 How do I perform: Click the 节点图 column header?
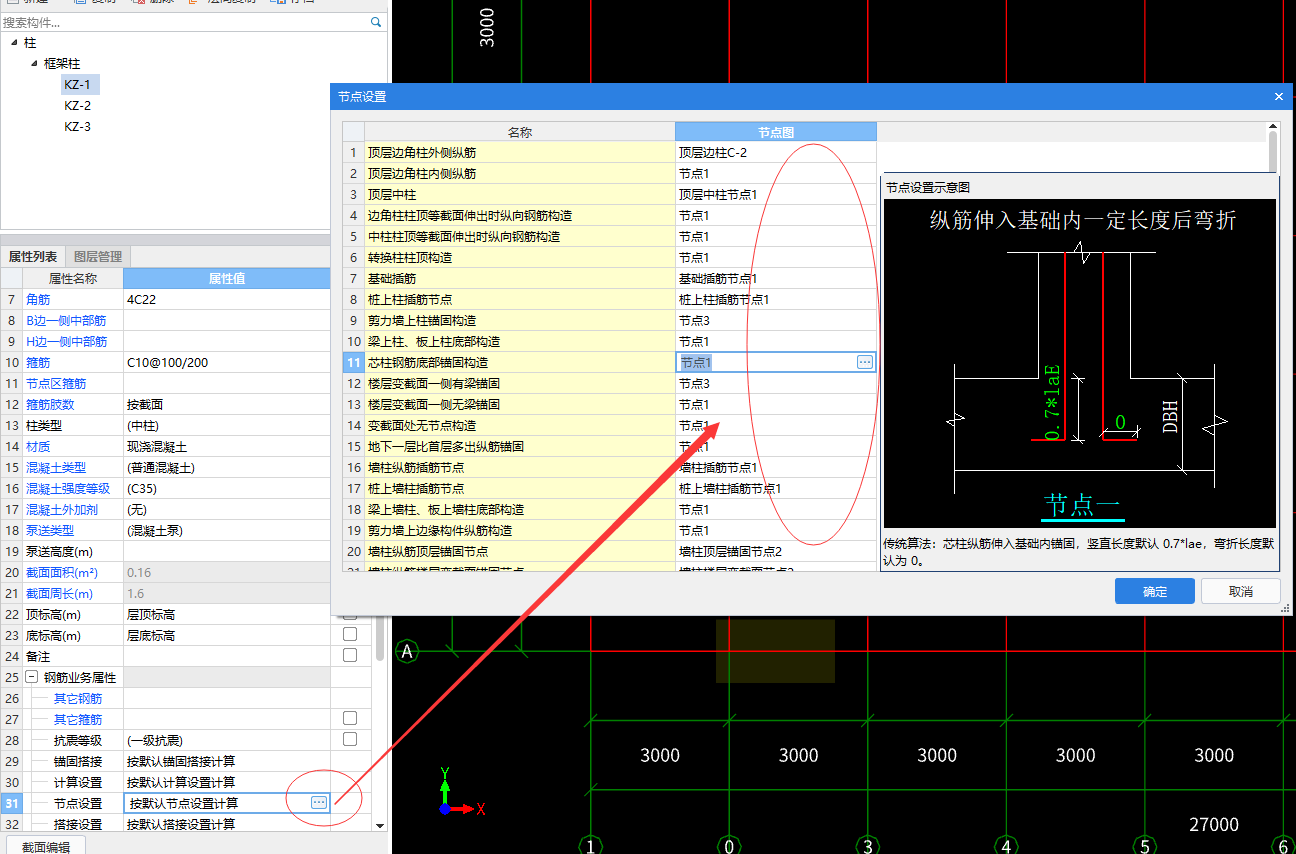click(x=776, y=132)
